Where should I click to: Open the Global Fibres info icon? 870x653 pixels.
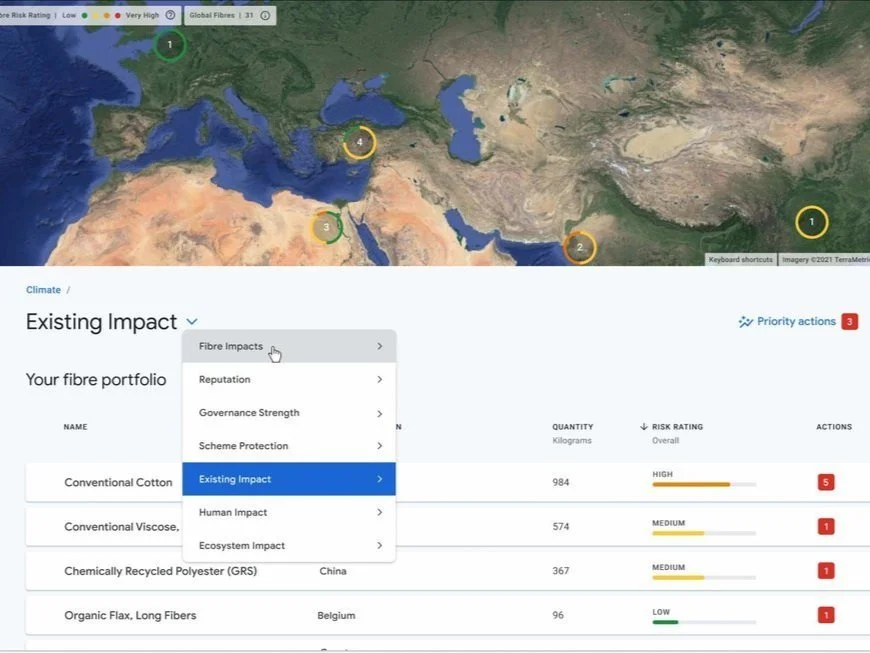265,16
